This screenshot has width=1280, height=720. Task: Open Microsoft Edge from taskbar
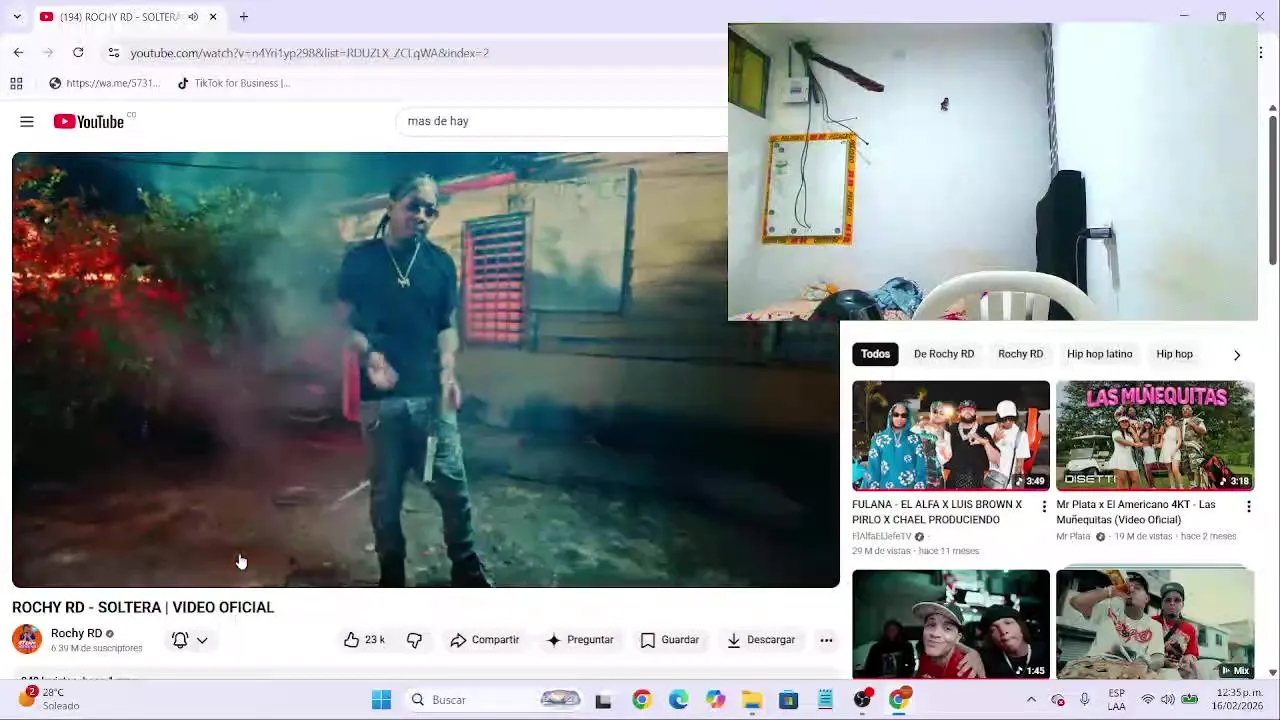tap(678, 700)
